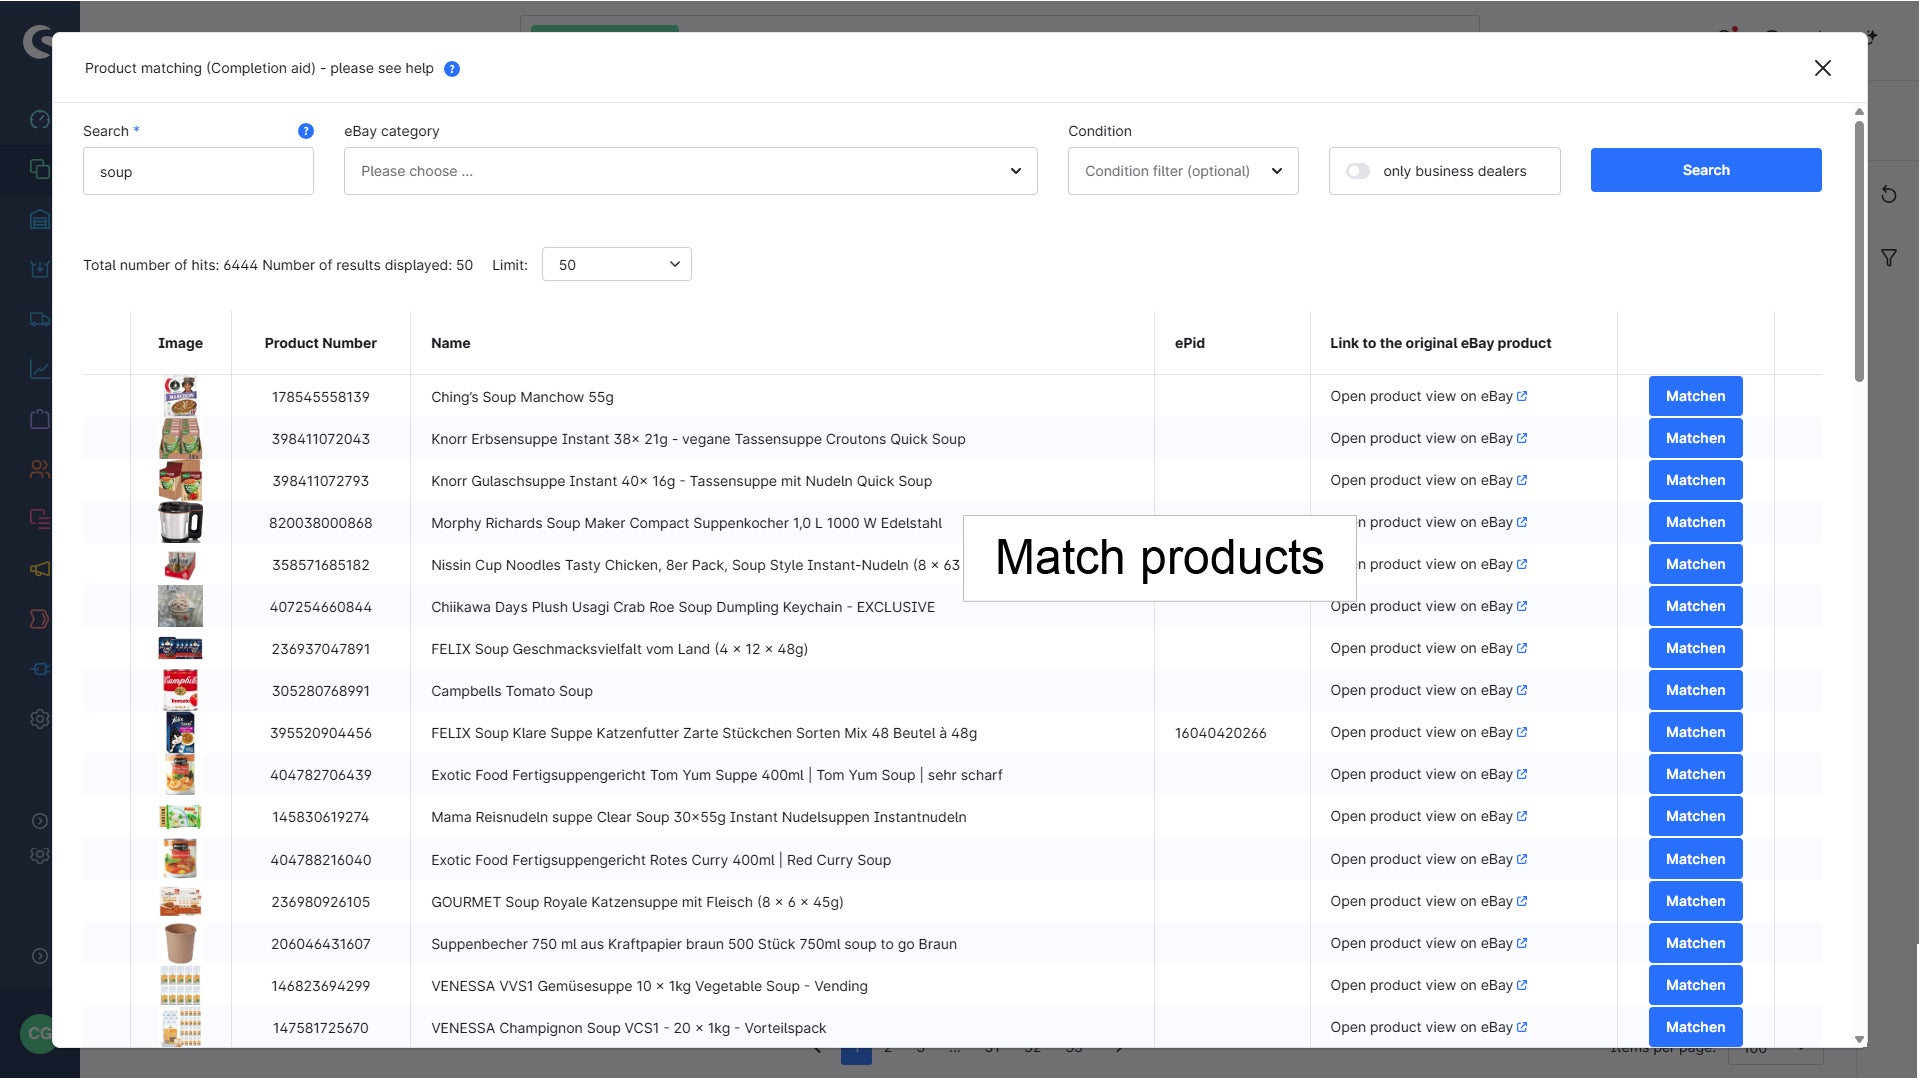Open the delivery truck icon in sidebar
Viewport: 1920px width, 1080px height.
[39, 319]
